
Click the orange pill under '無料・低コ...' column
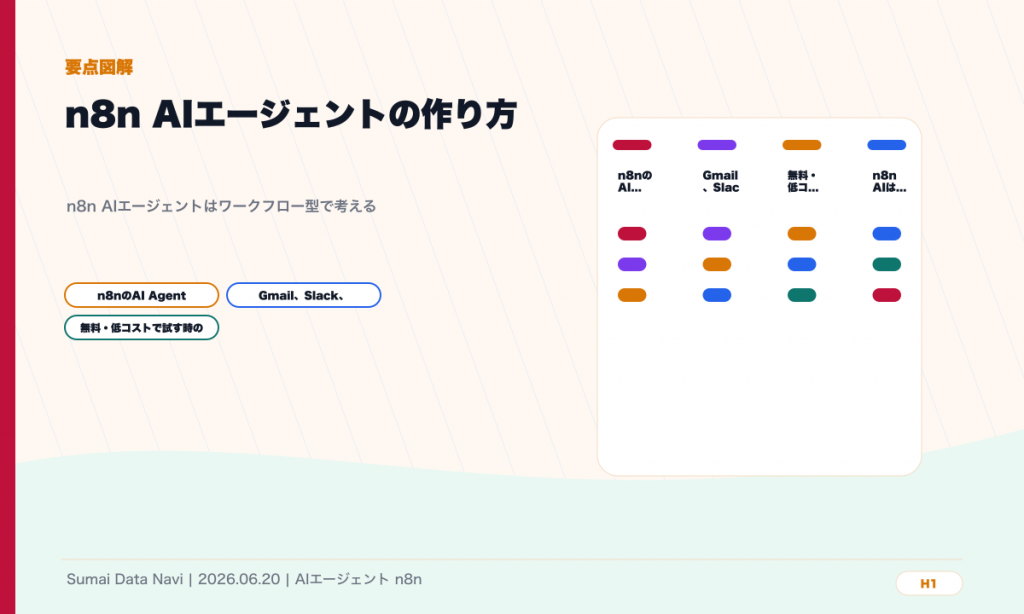click(x=802, y=234)
